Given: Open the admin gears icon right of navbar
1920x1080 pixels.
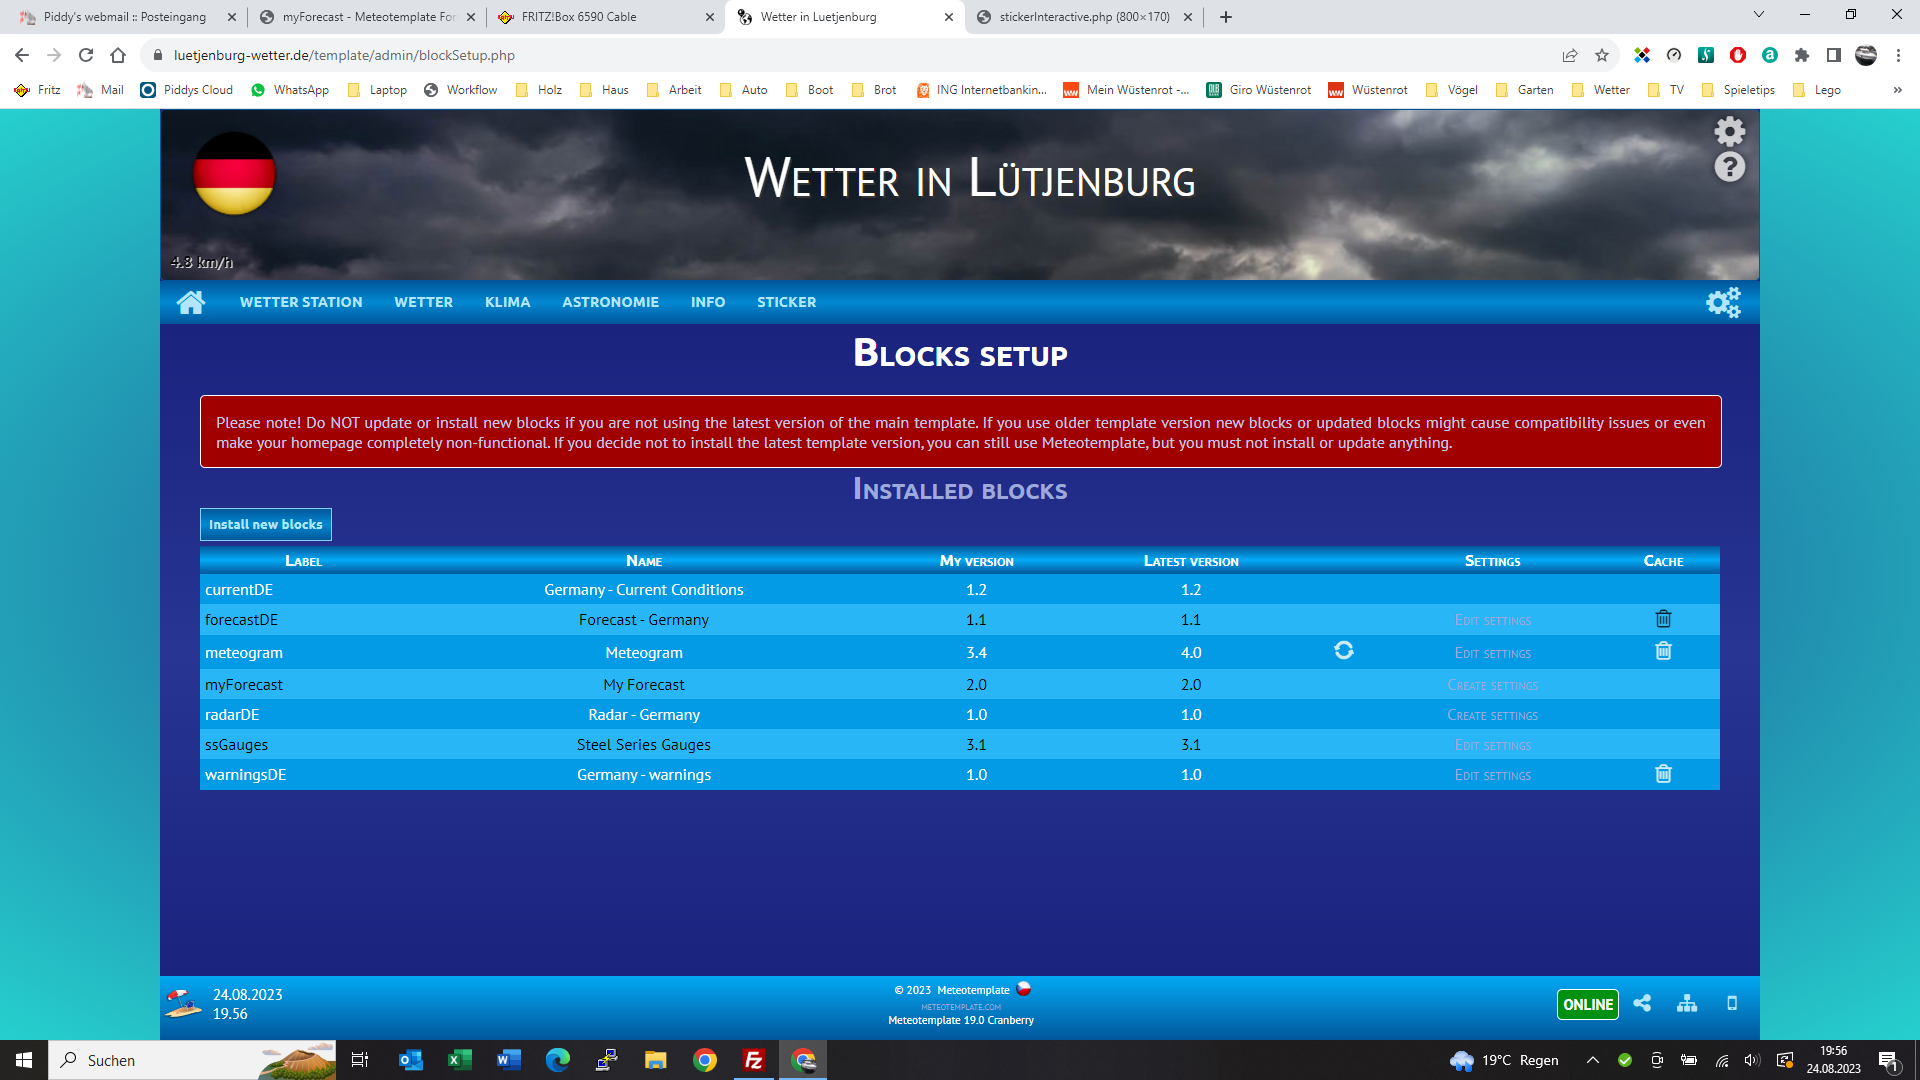Looking at the screenshot, I should (x=1723, y=301).
